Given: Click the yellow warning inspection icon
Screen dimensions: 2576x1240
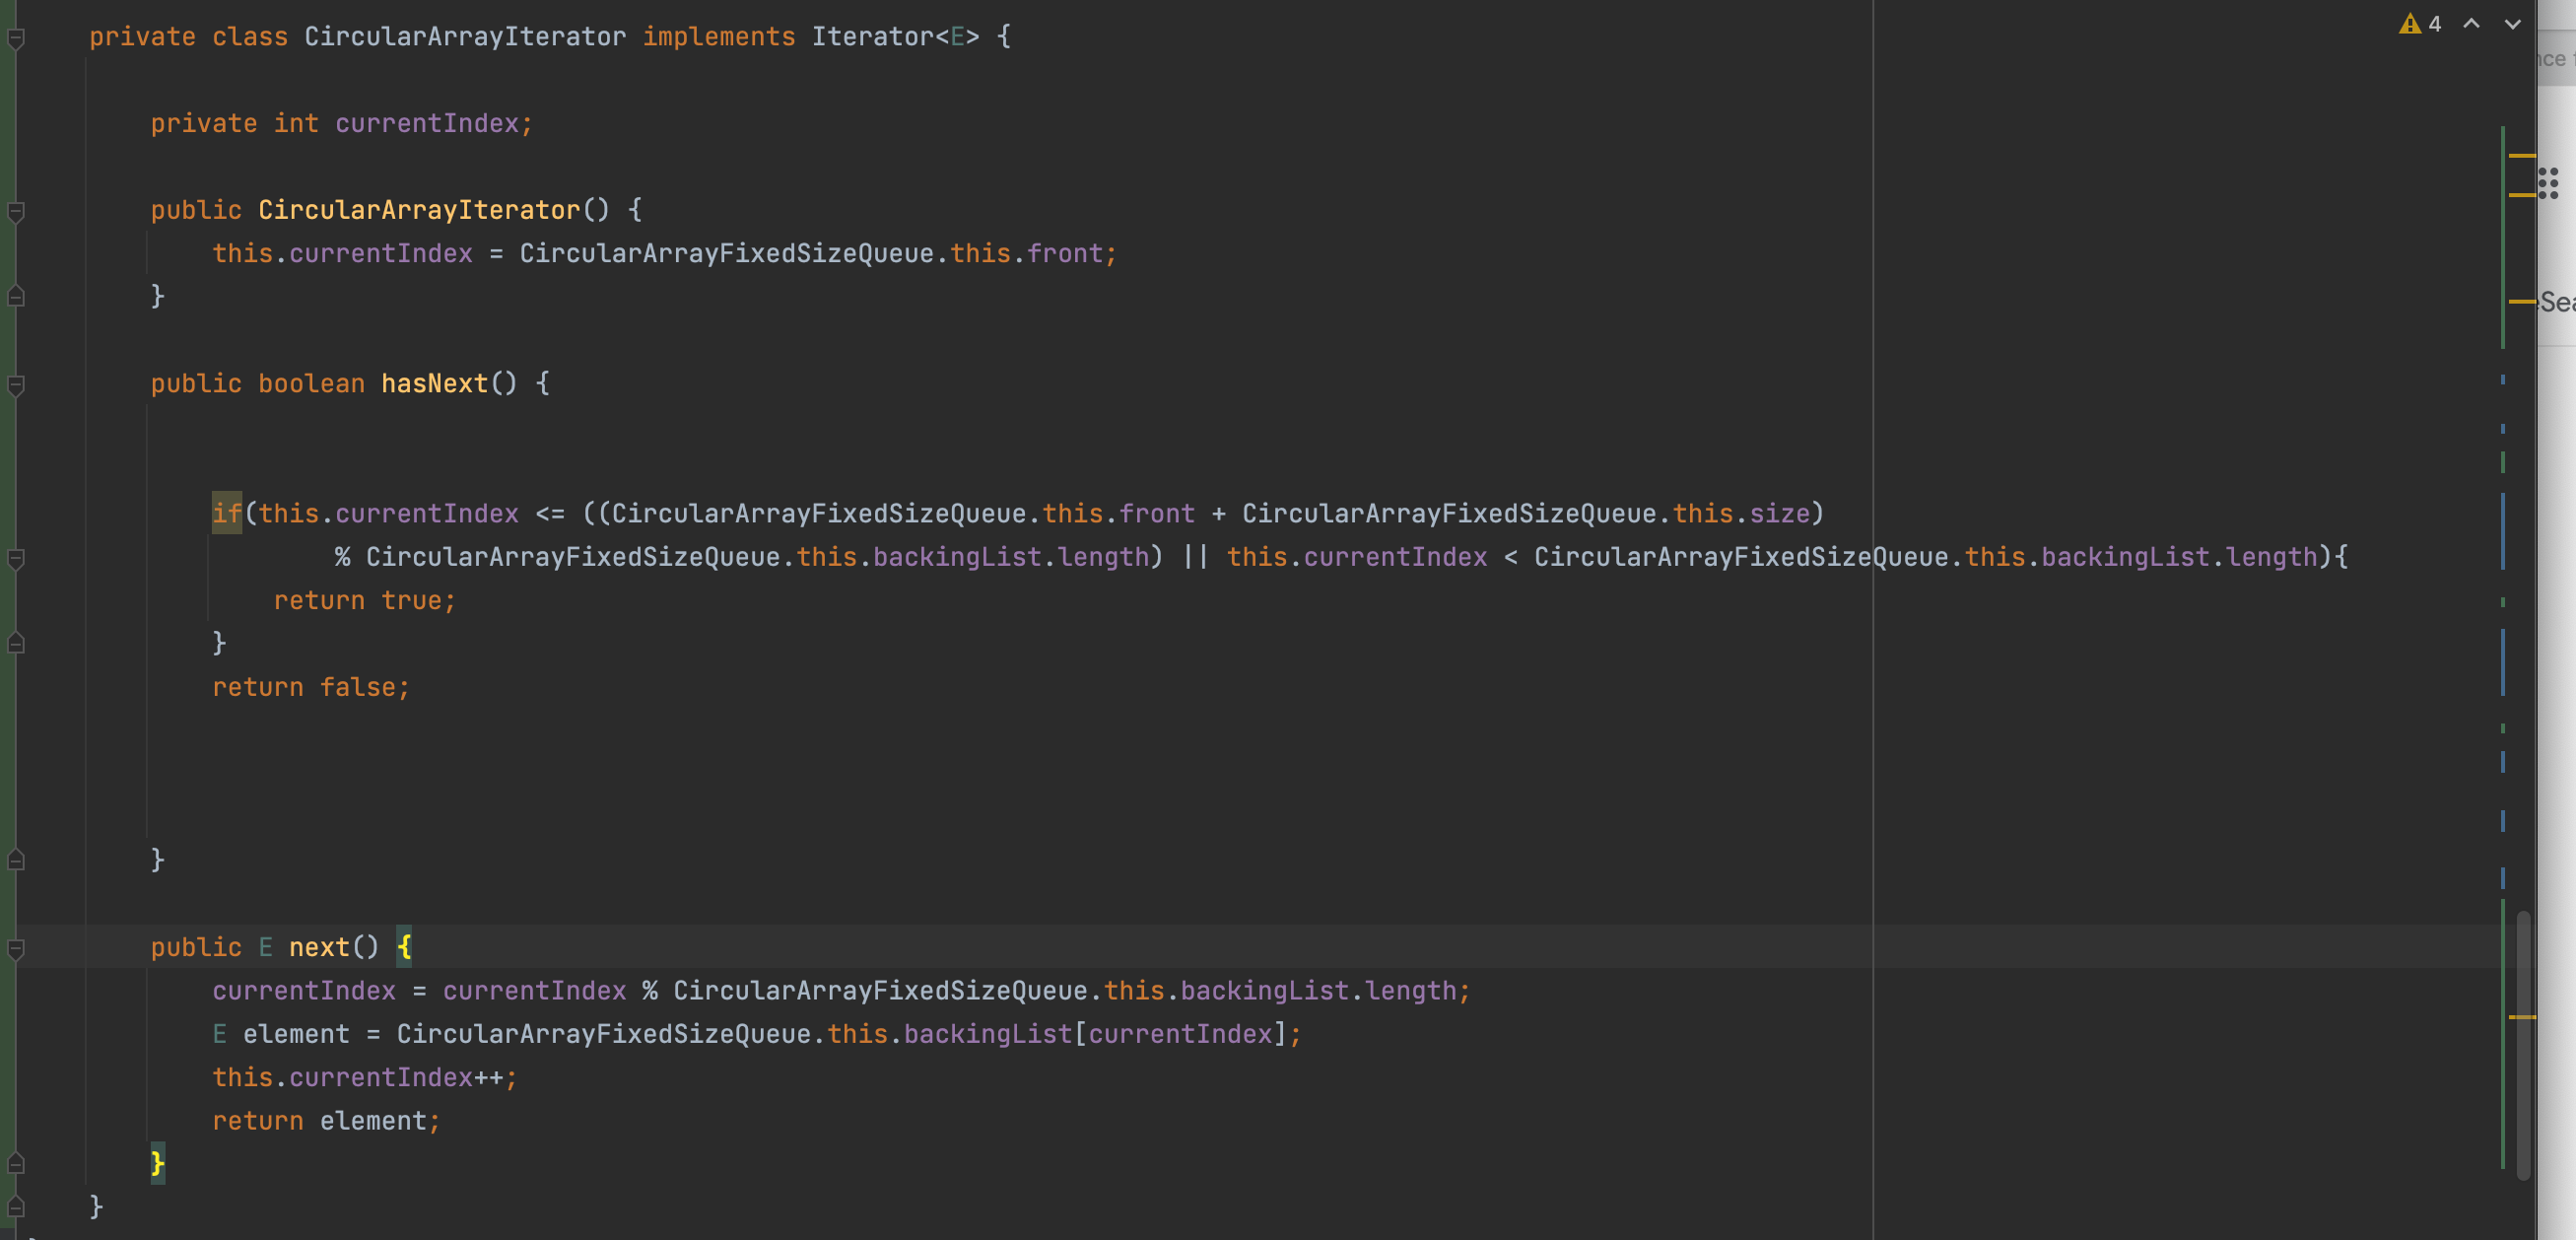Looking at the screenshot, I should point(2409,24).
